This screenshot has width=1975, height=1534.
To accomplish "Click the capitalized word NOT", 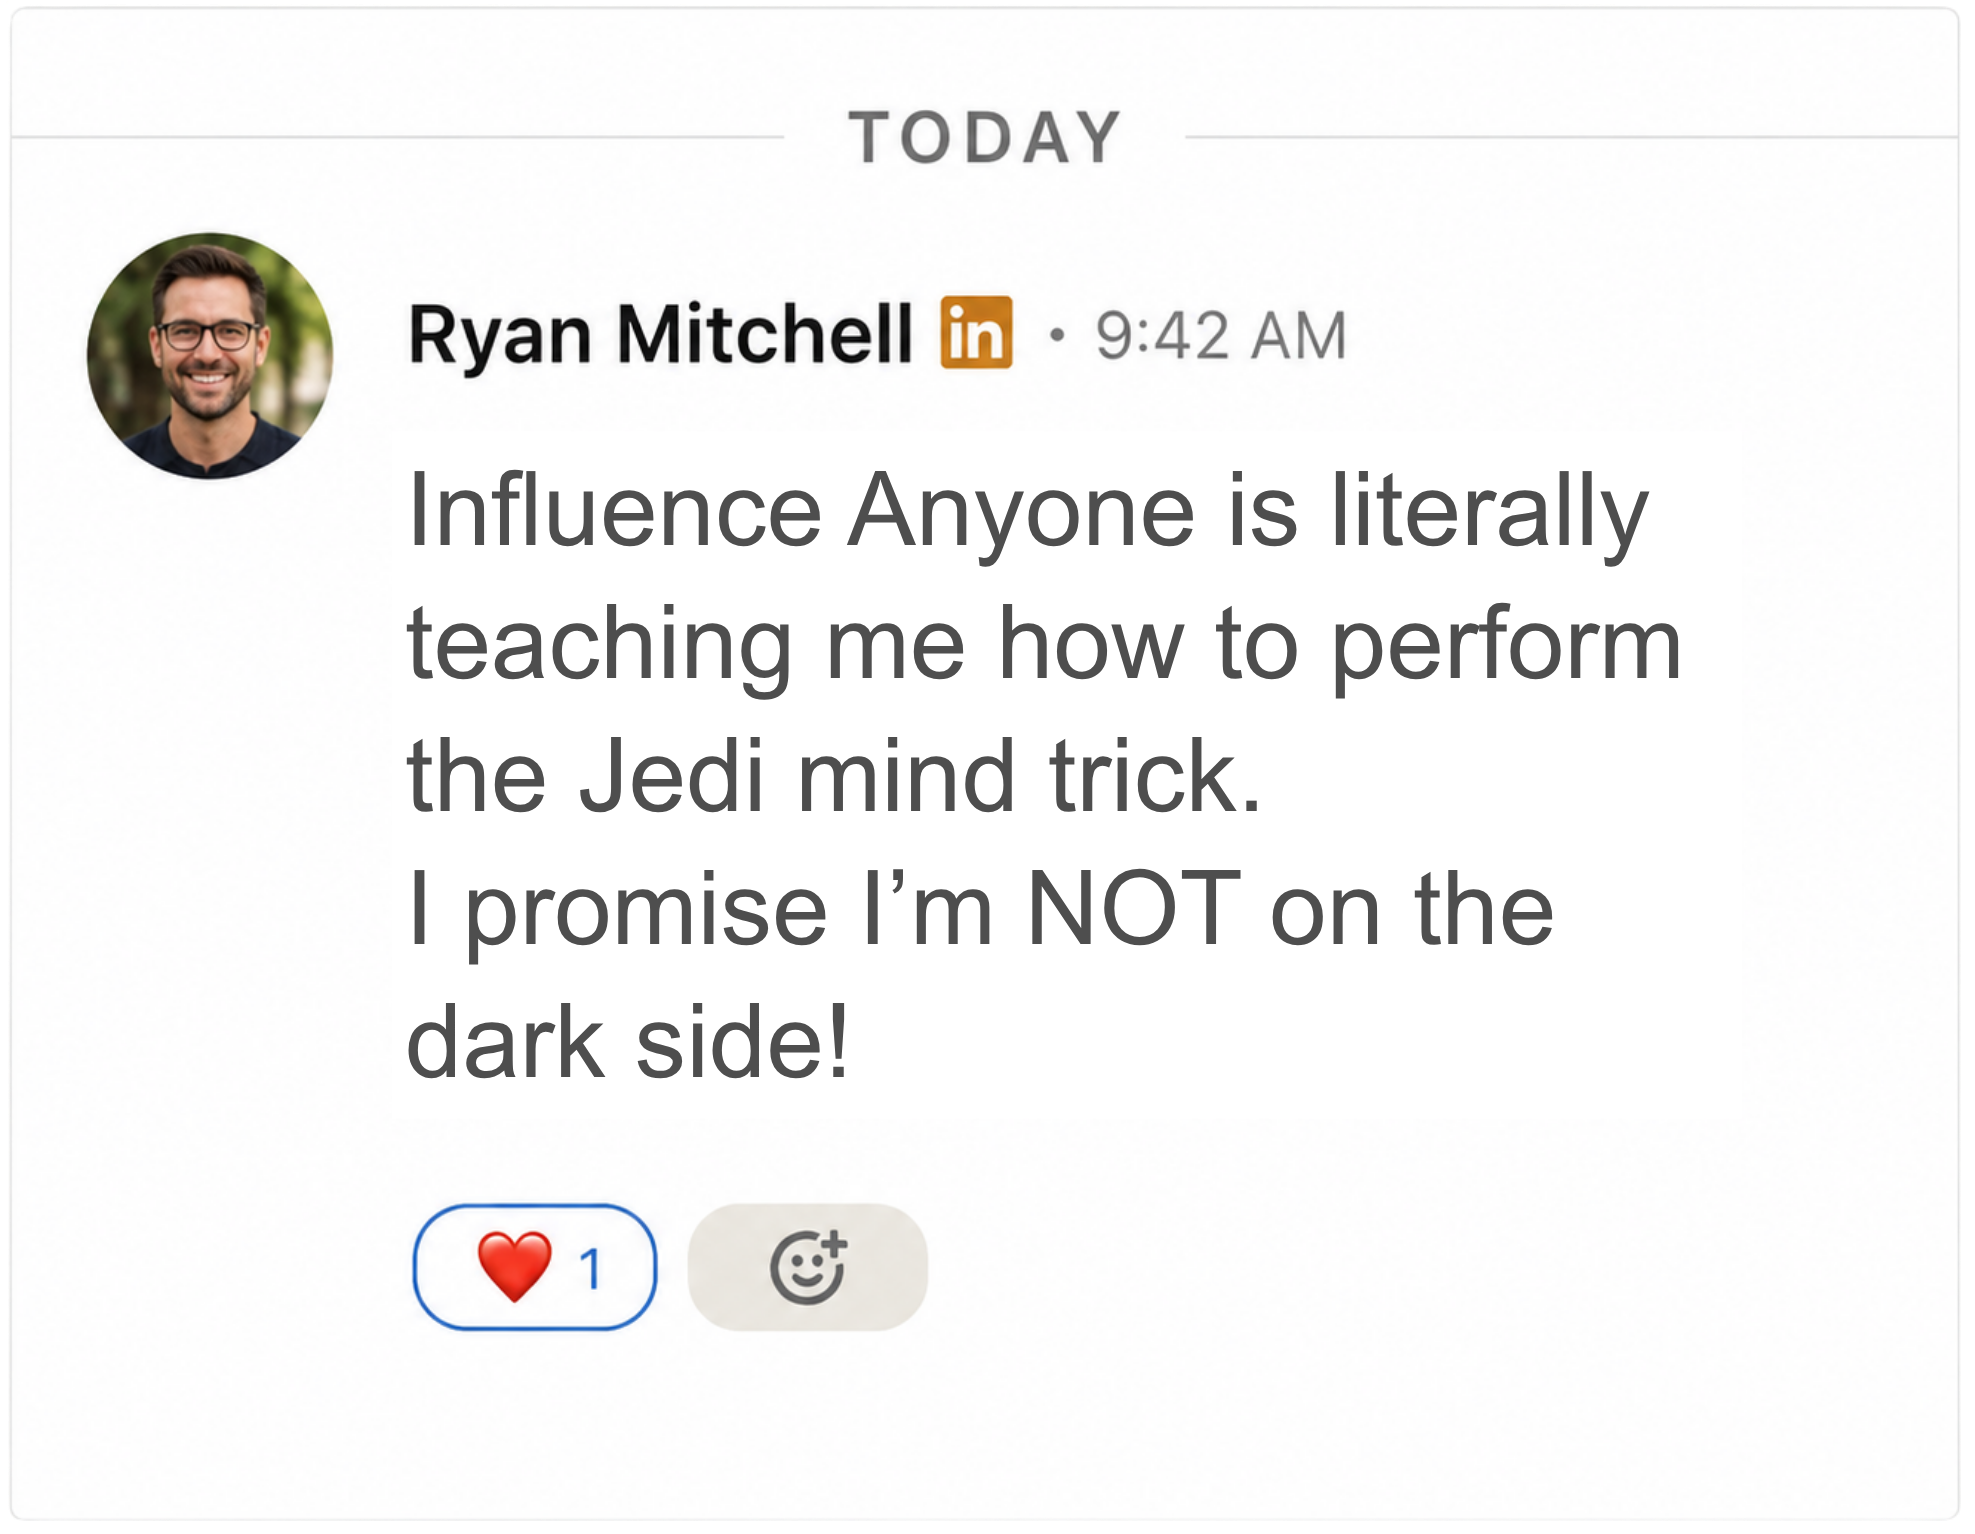I will 1133,908.
